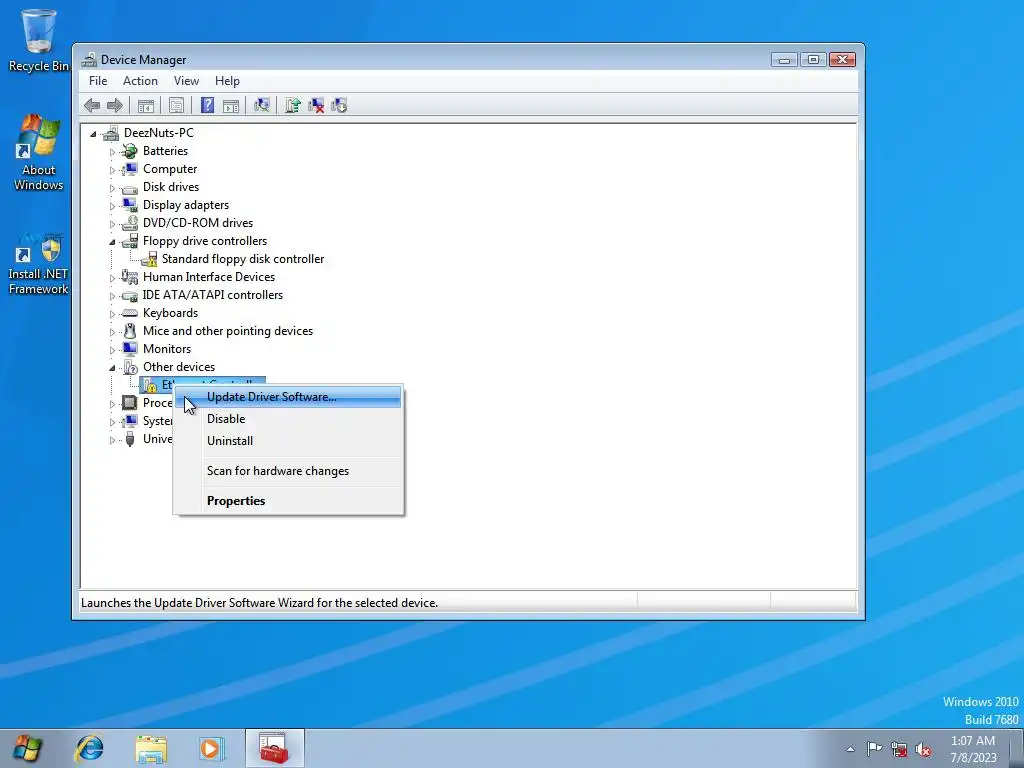Expand the Display adapters category
The width and height of the screenshot is (1024, 768).
[x=112, y=206]
